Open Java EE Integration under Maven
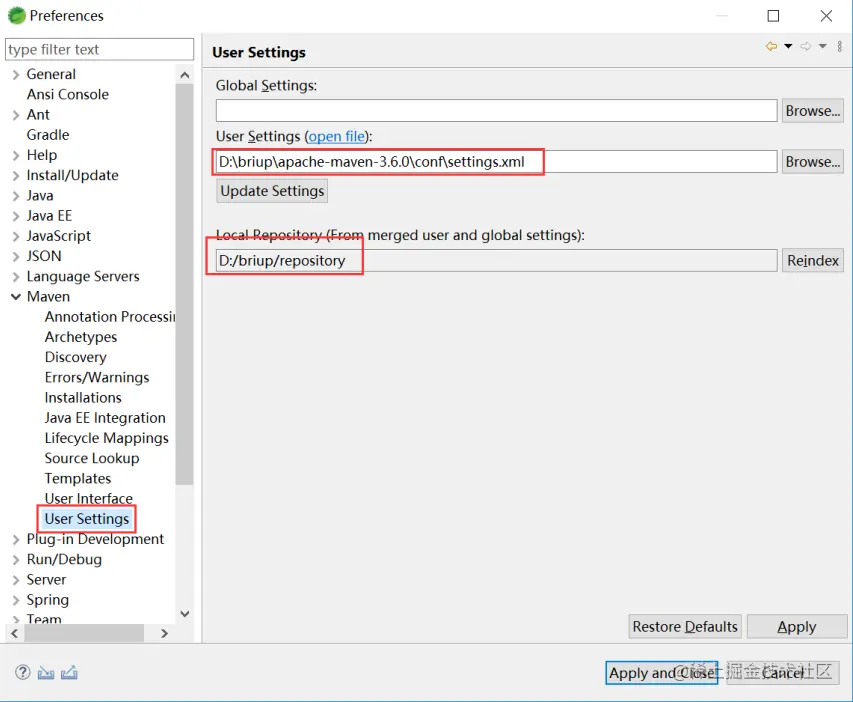The width and height of the screenshot is (853, 702). 105,417
